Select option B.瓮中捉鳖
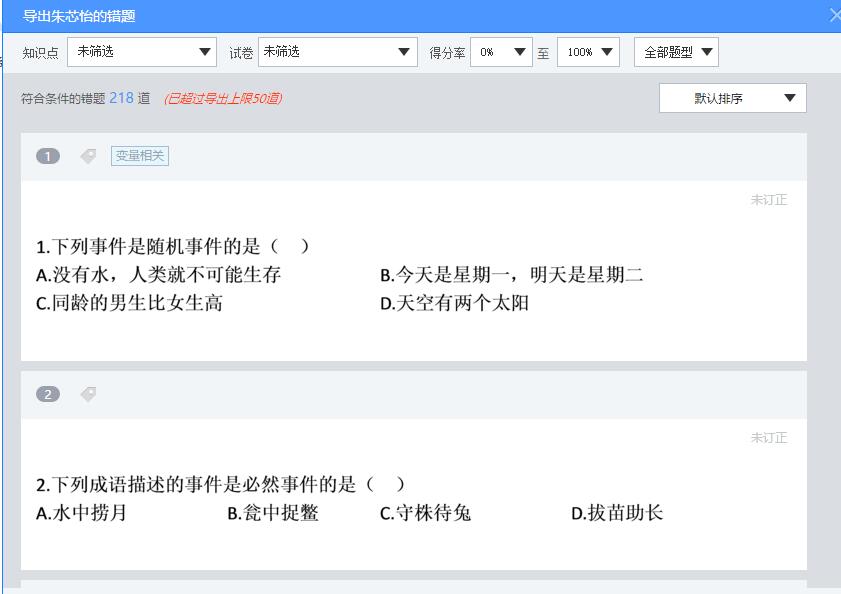 point(273,513)
